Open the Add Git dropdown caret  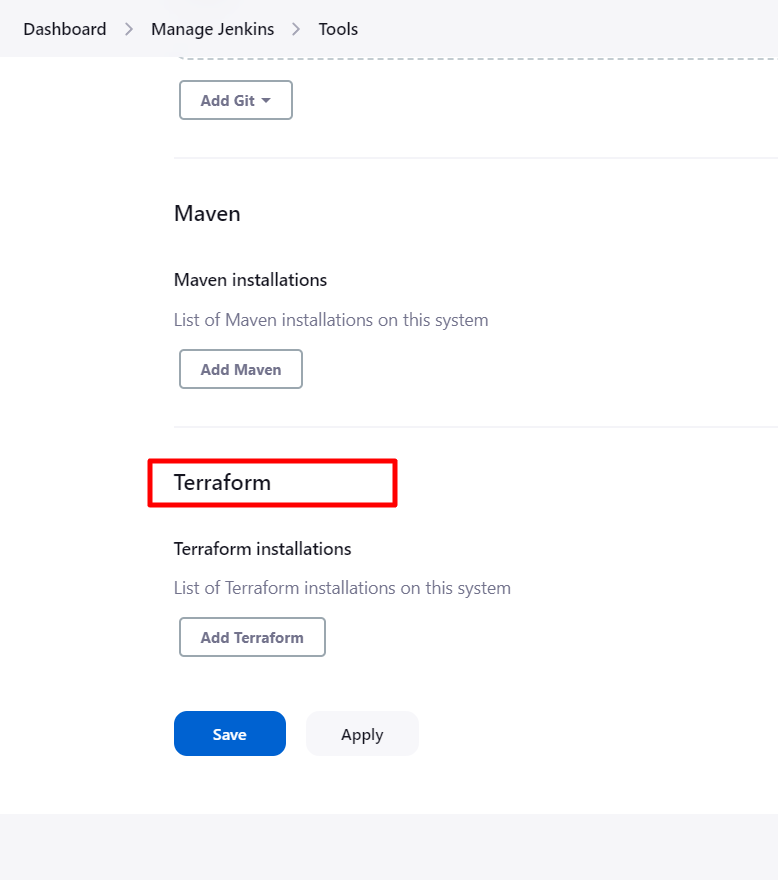tap(266, 100)
